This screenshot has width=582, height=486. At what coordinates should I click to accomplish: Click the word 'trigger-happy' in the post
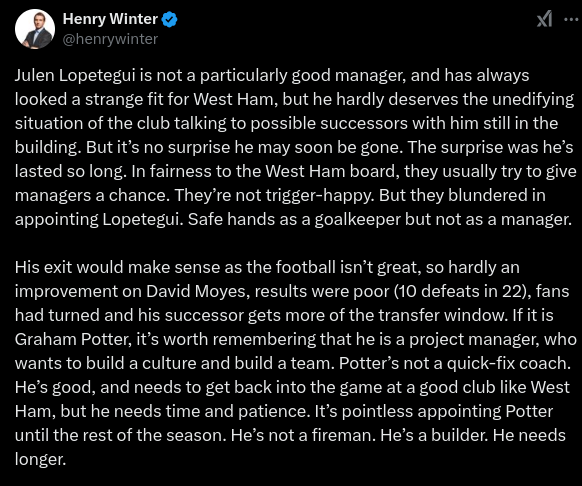(320, 195)
